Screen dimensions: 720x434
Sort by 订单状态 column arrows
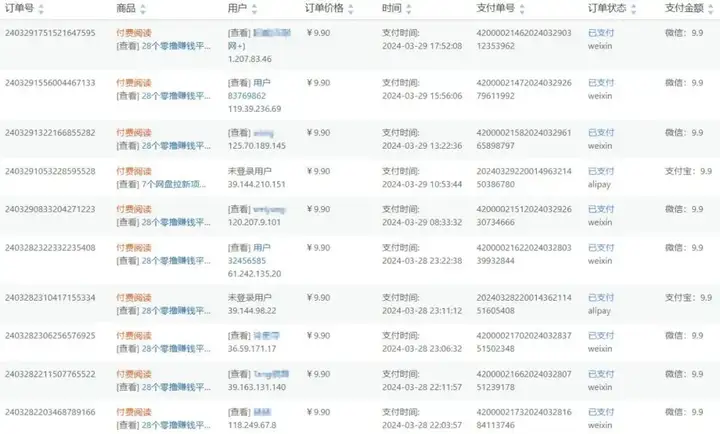click(634, 9)
